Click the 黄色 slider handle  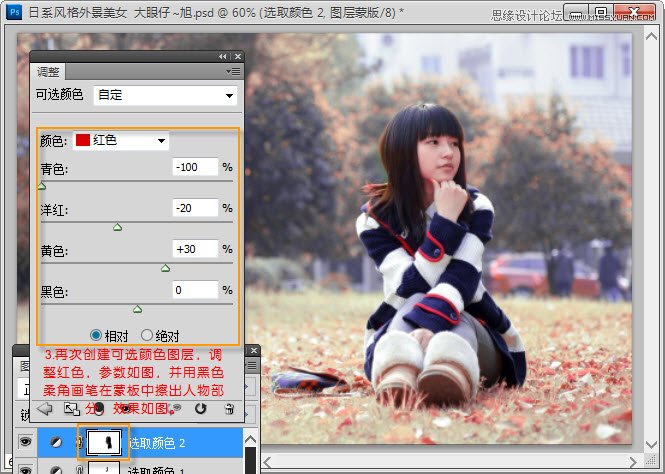[165, 268]
